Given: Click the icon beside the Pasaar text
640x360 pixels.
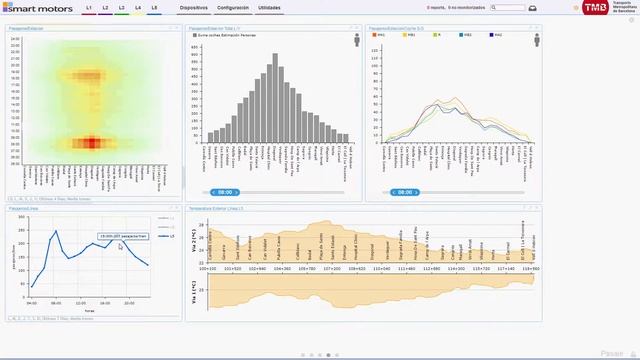Looking at the screenshot, I should (x=633, y=353).
